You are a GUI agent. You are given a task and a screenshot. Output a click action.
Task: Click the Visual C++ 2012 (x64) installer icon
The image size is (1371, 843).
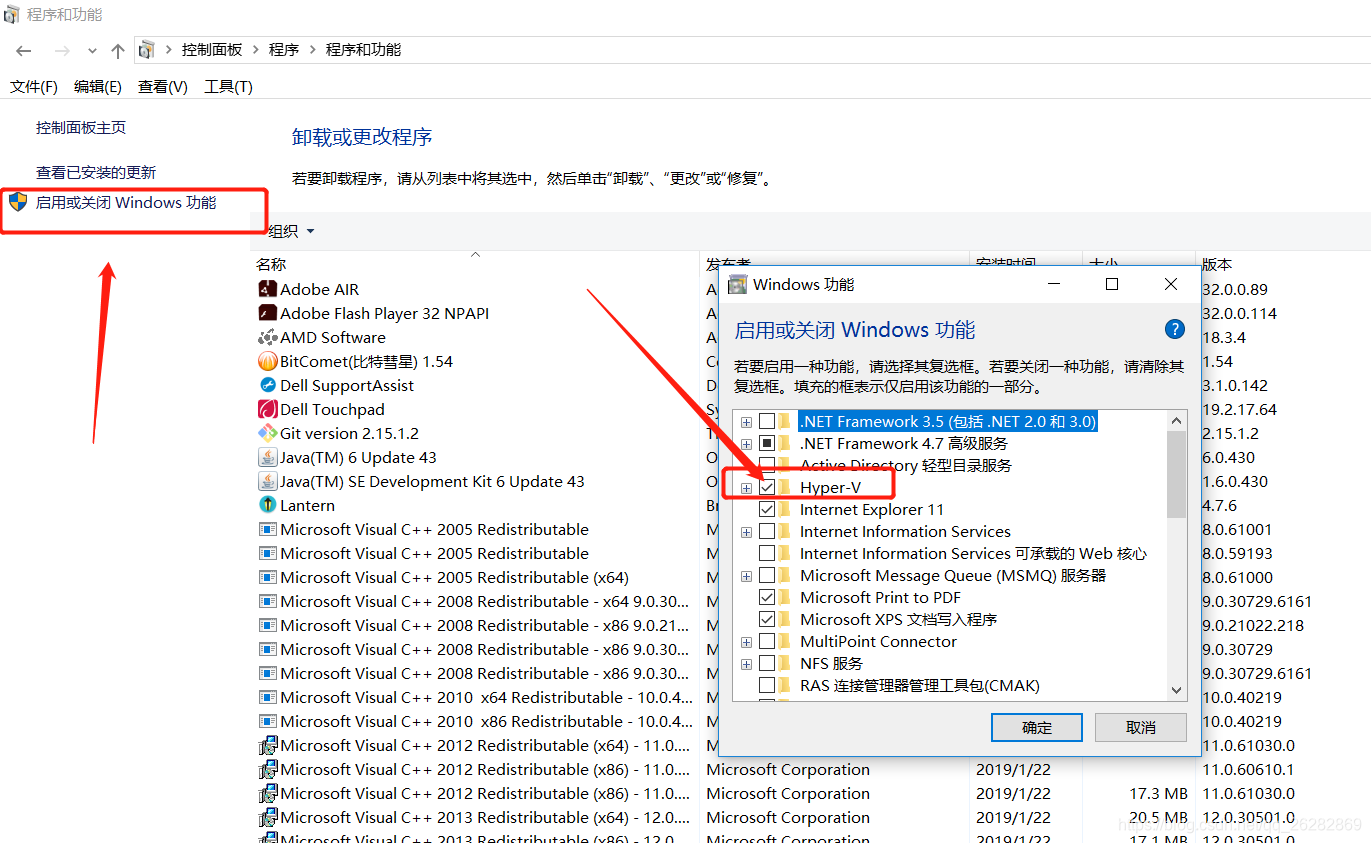(267, 745)
